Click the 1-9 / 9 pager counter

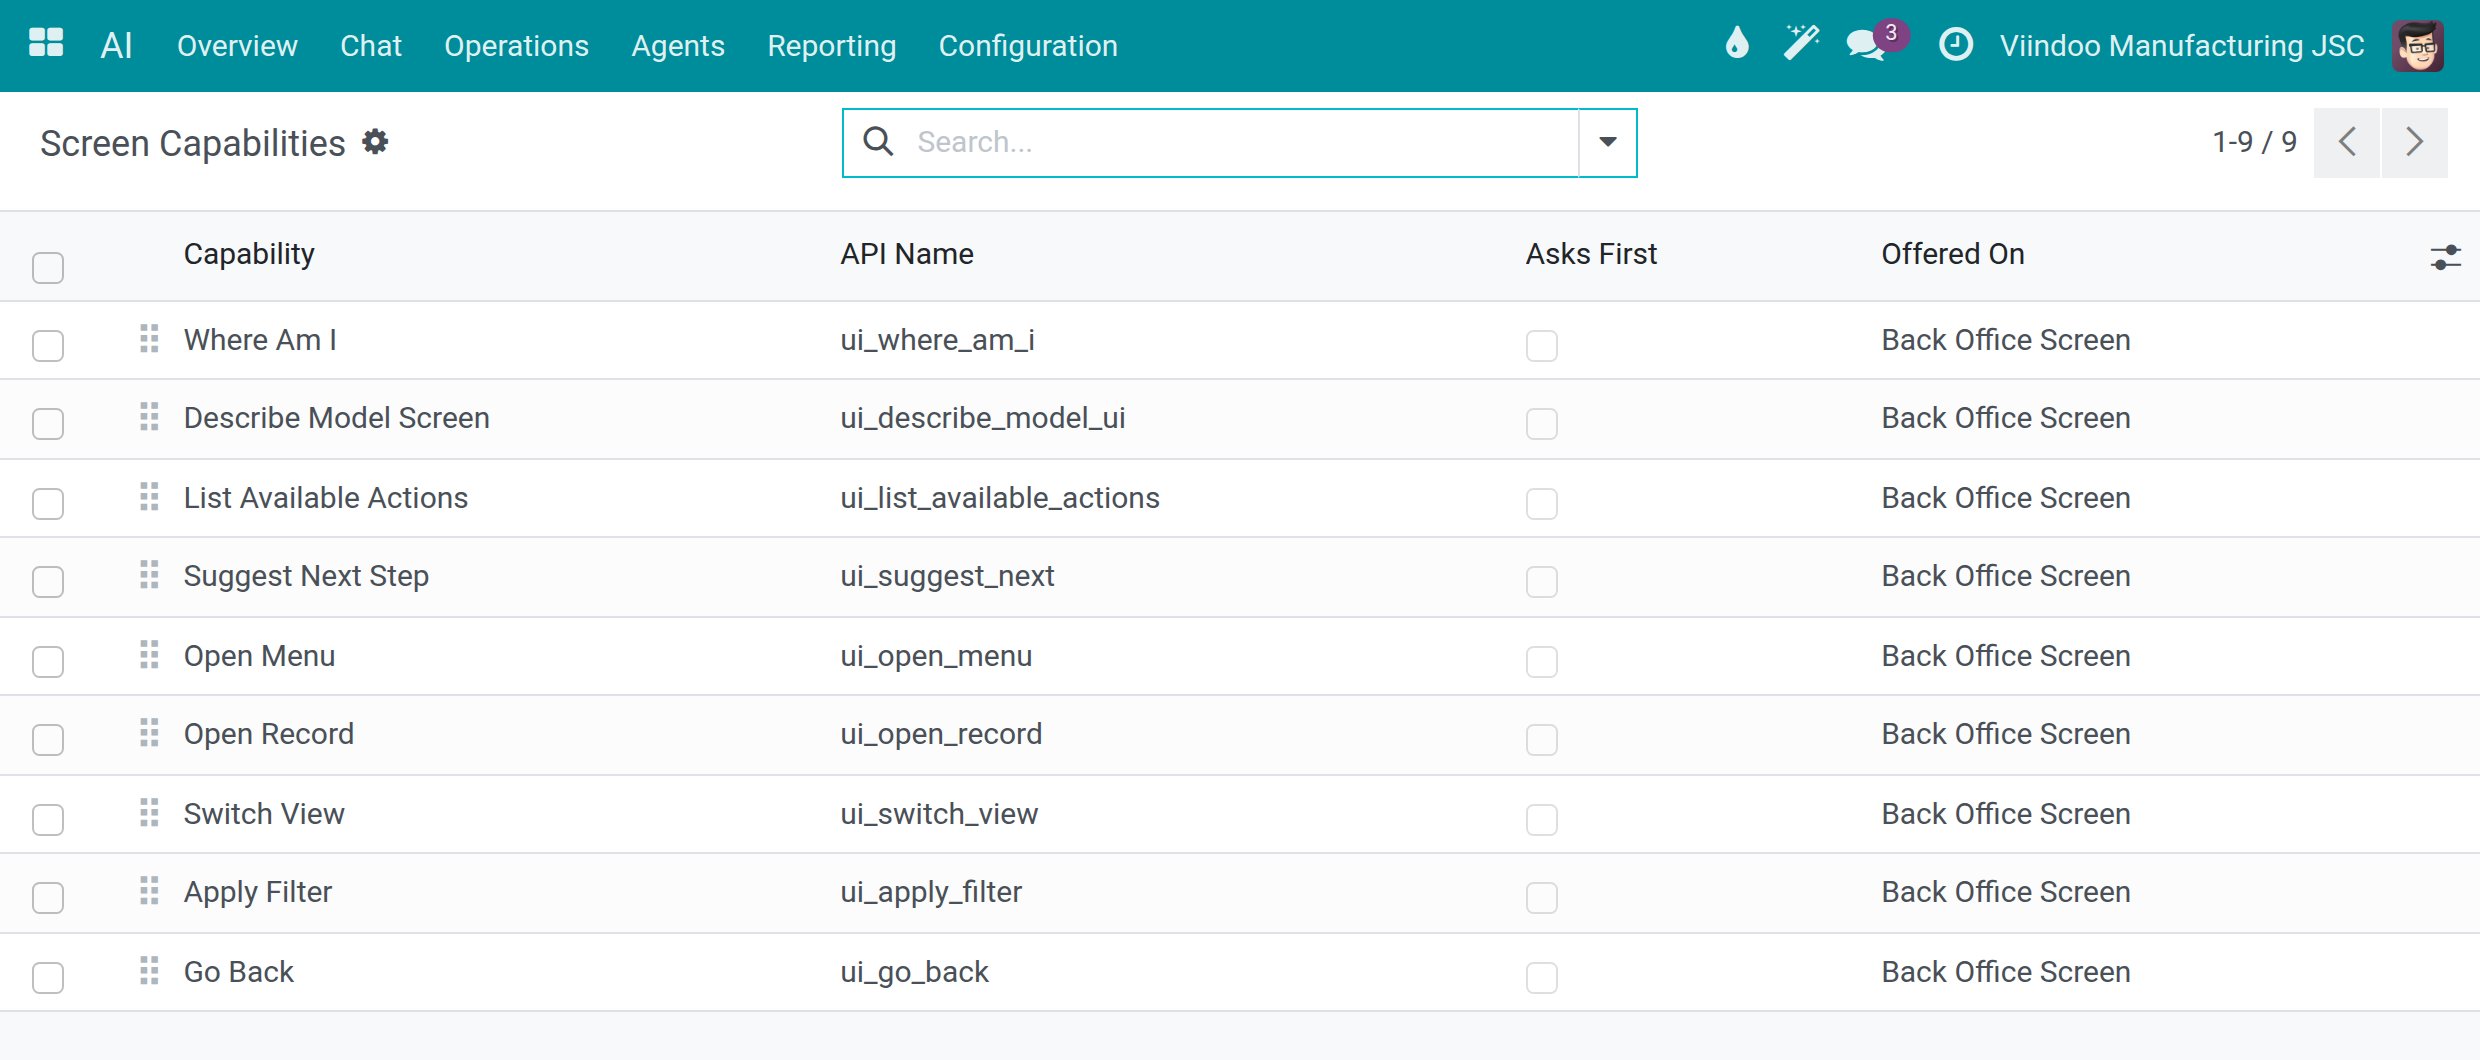[2255, 142]
